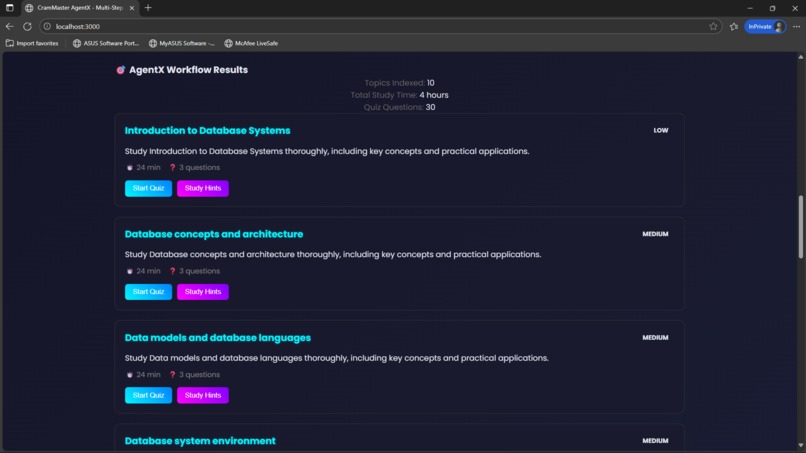
Task: Click question mark icon in Data models card
Action: tap(173, 375)
